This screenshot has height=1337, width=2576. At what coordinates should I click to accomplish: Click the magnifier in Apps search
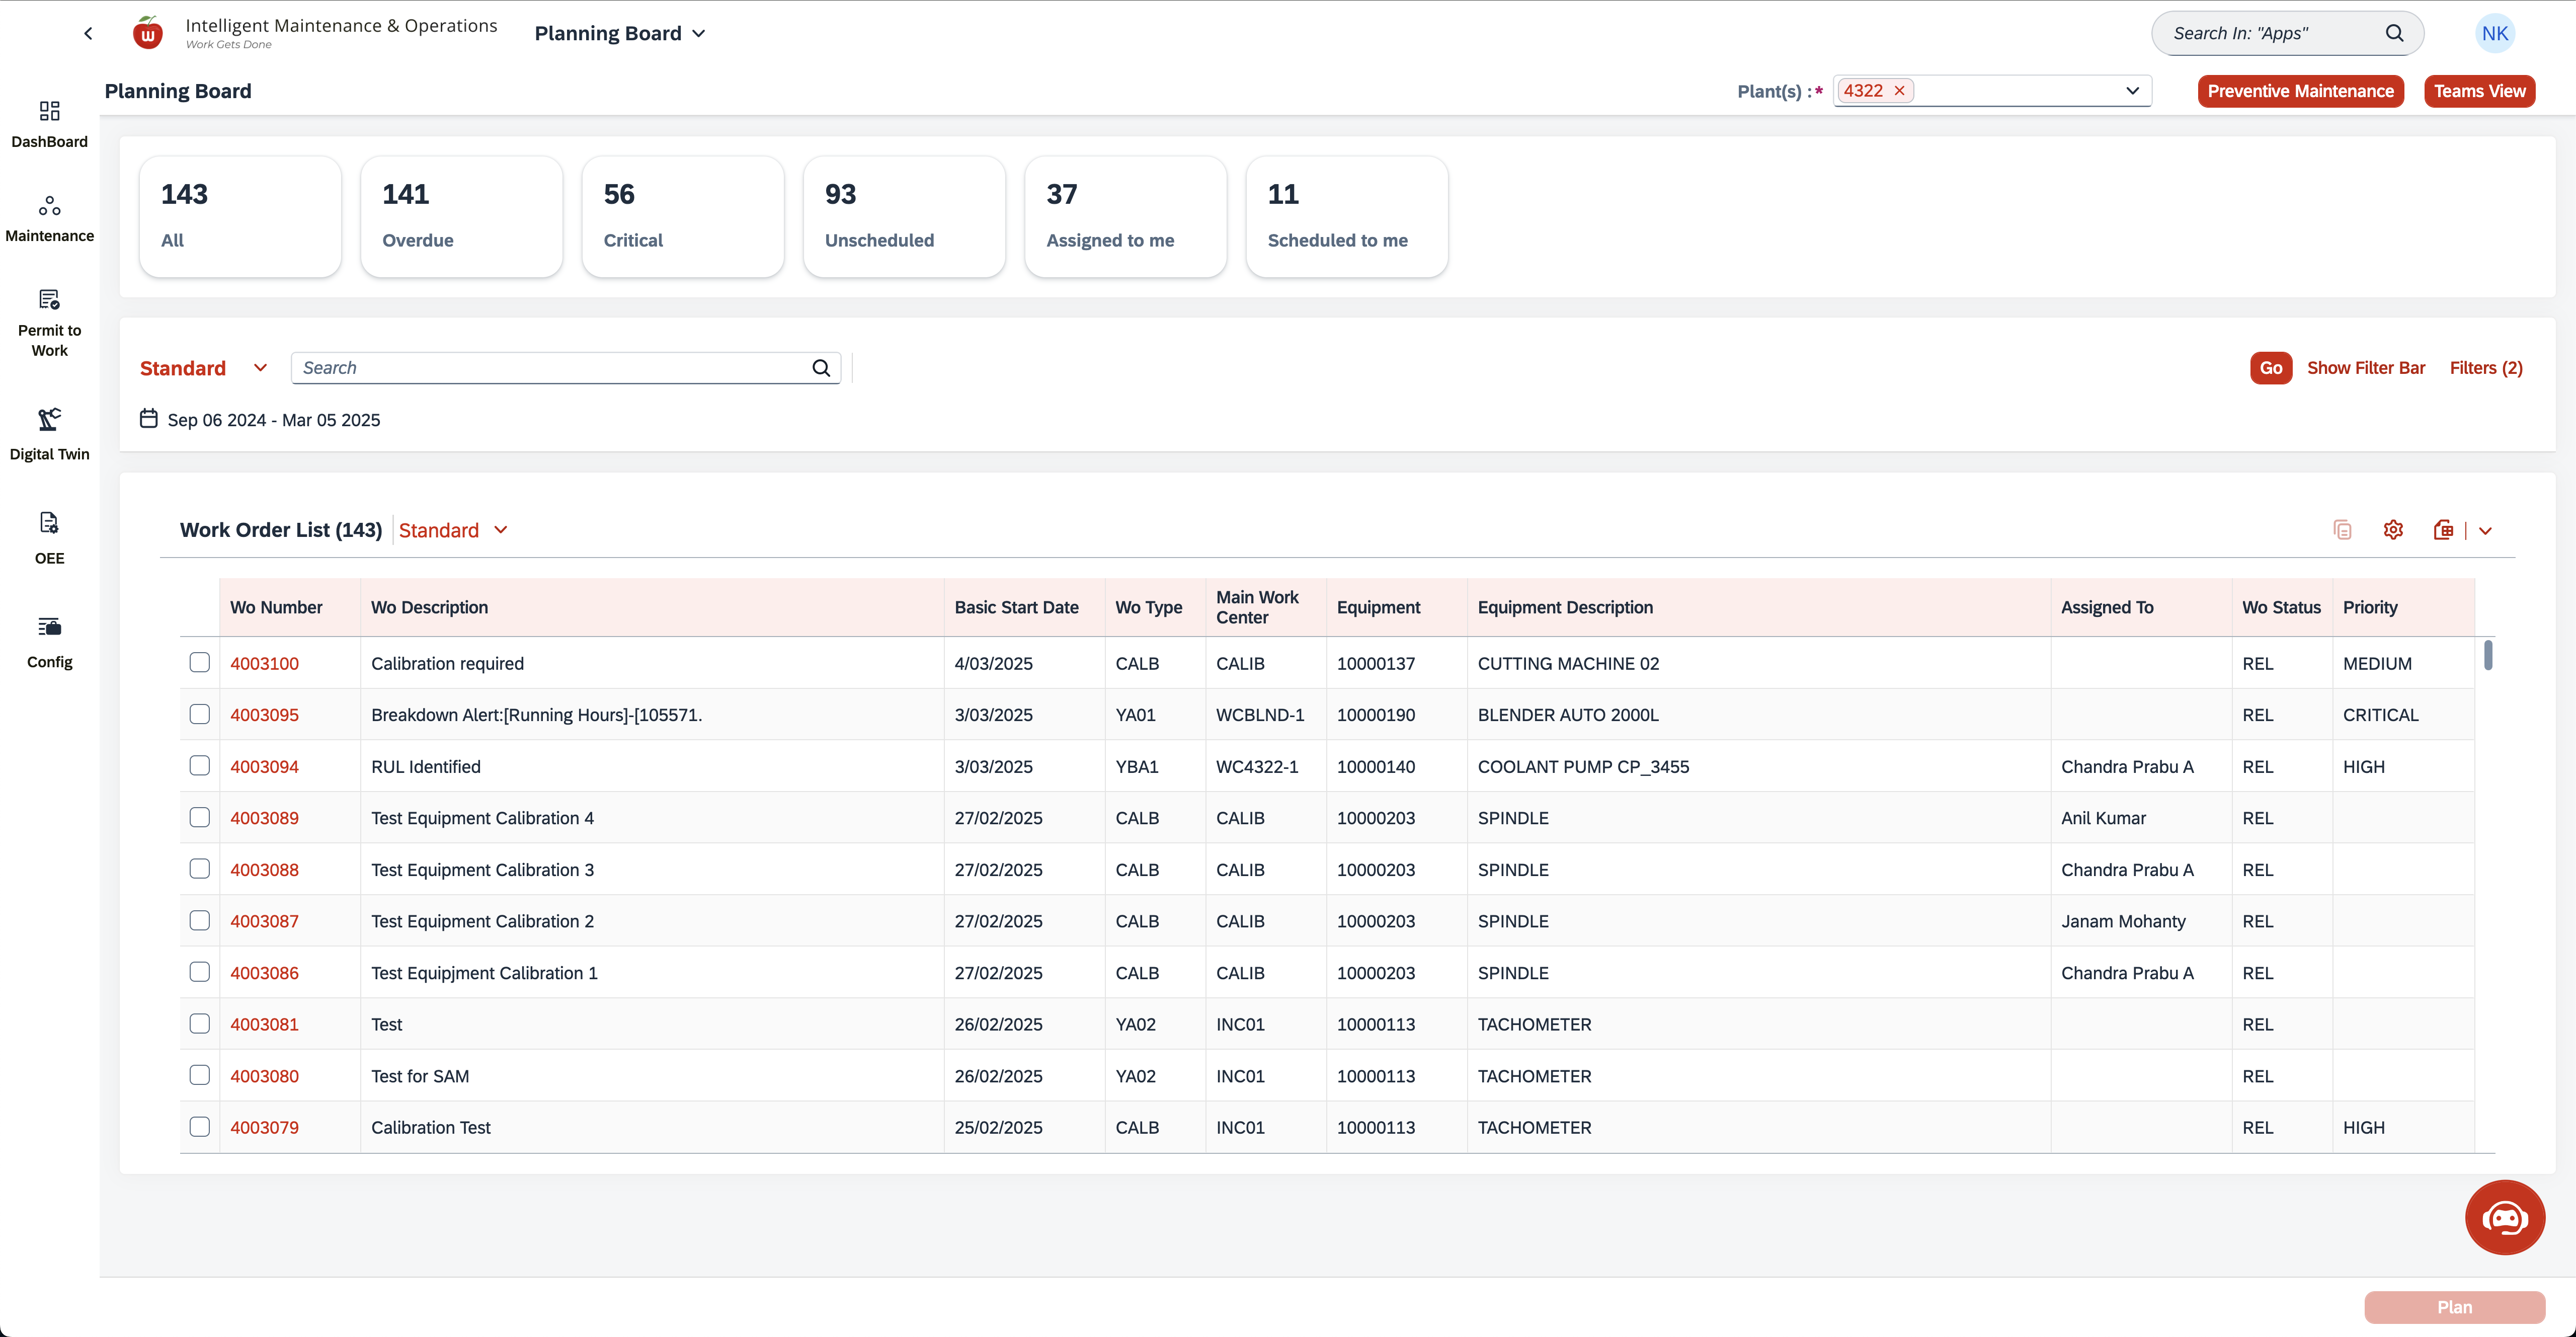tap(2394, 33)
